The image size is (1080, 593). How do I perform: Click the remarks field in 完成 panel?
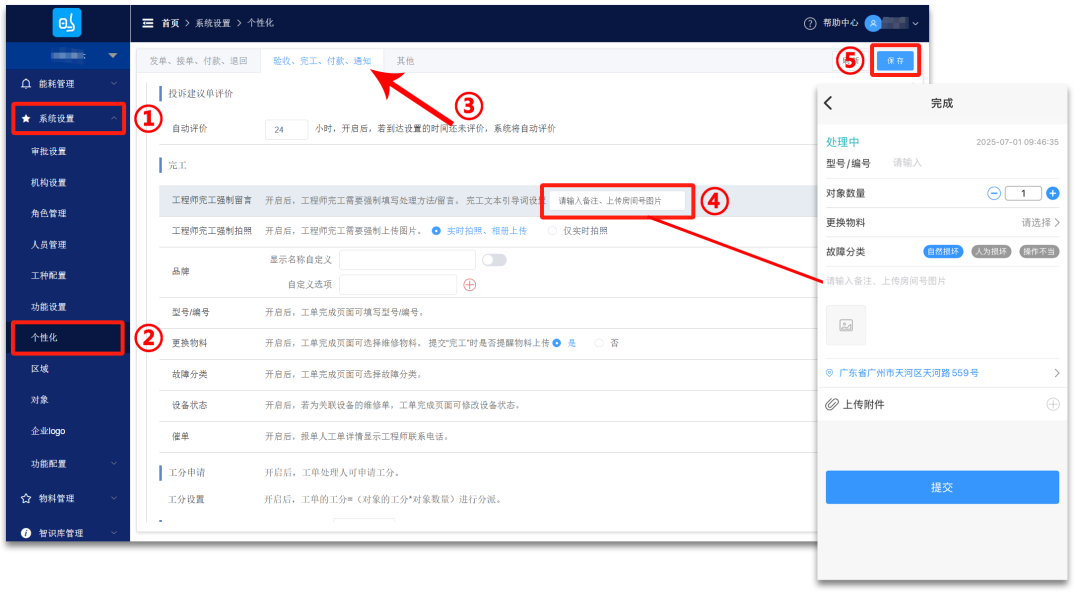(886, 280)
